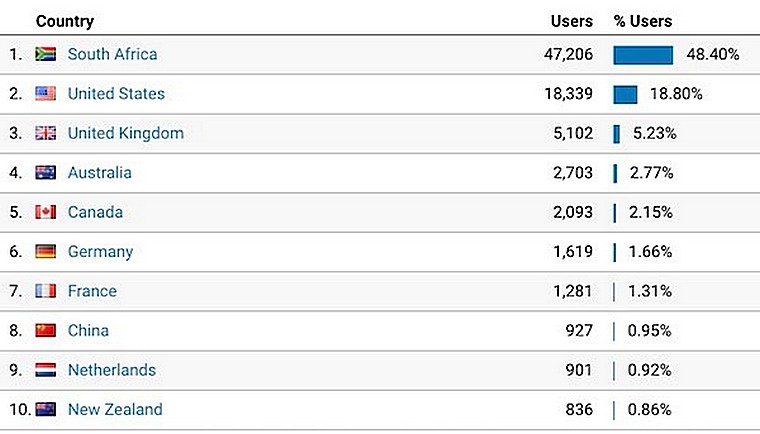Open the United Kingdom country link
760x434 pixels.
coord(126,133)
